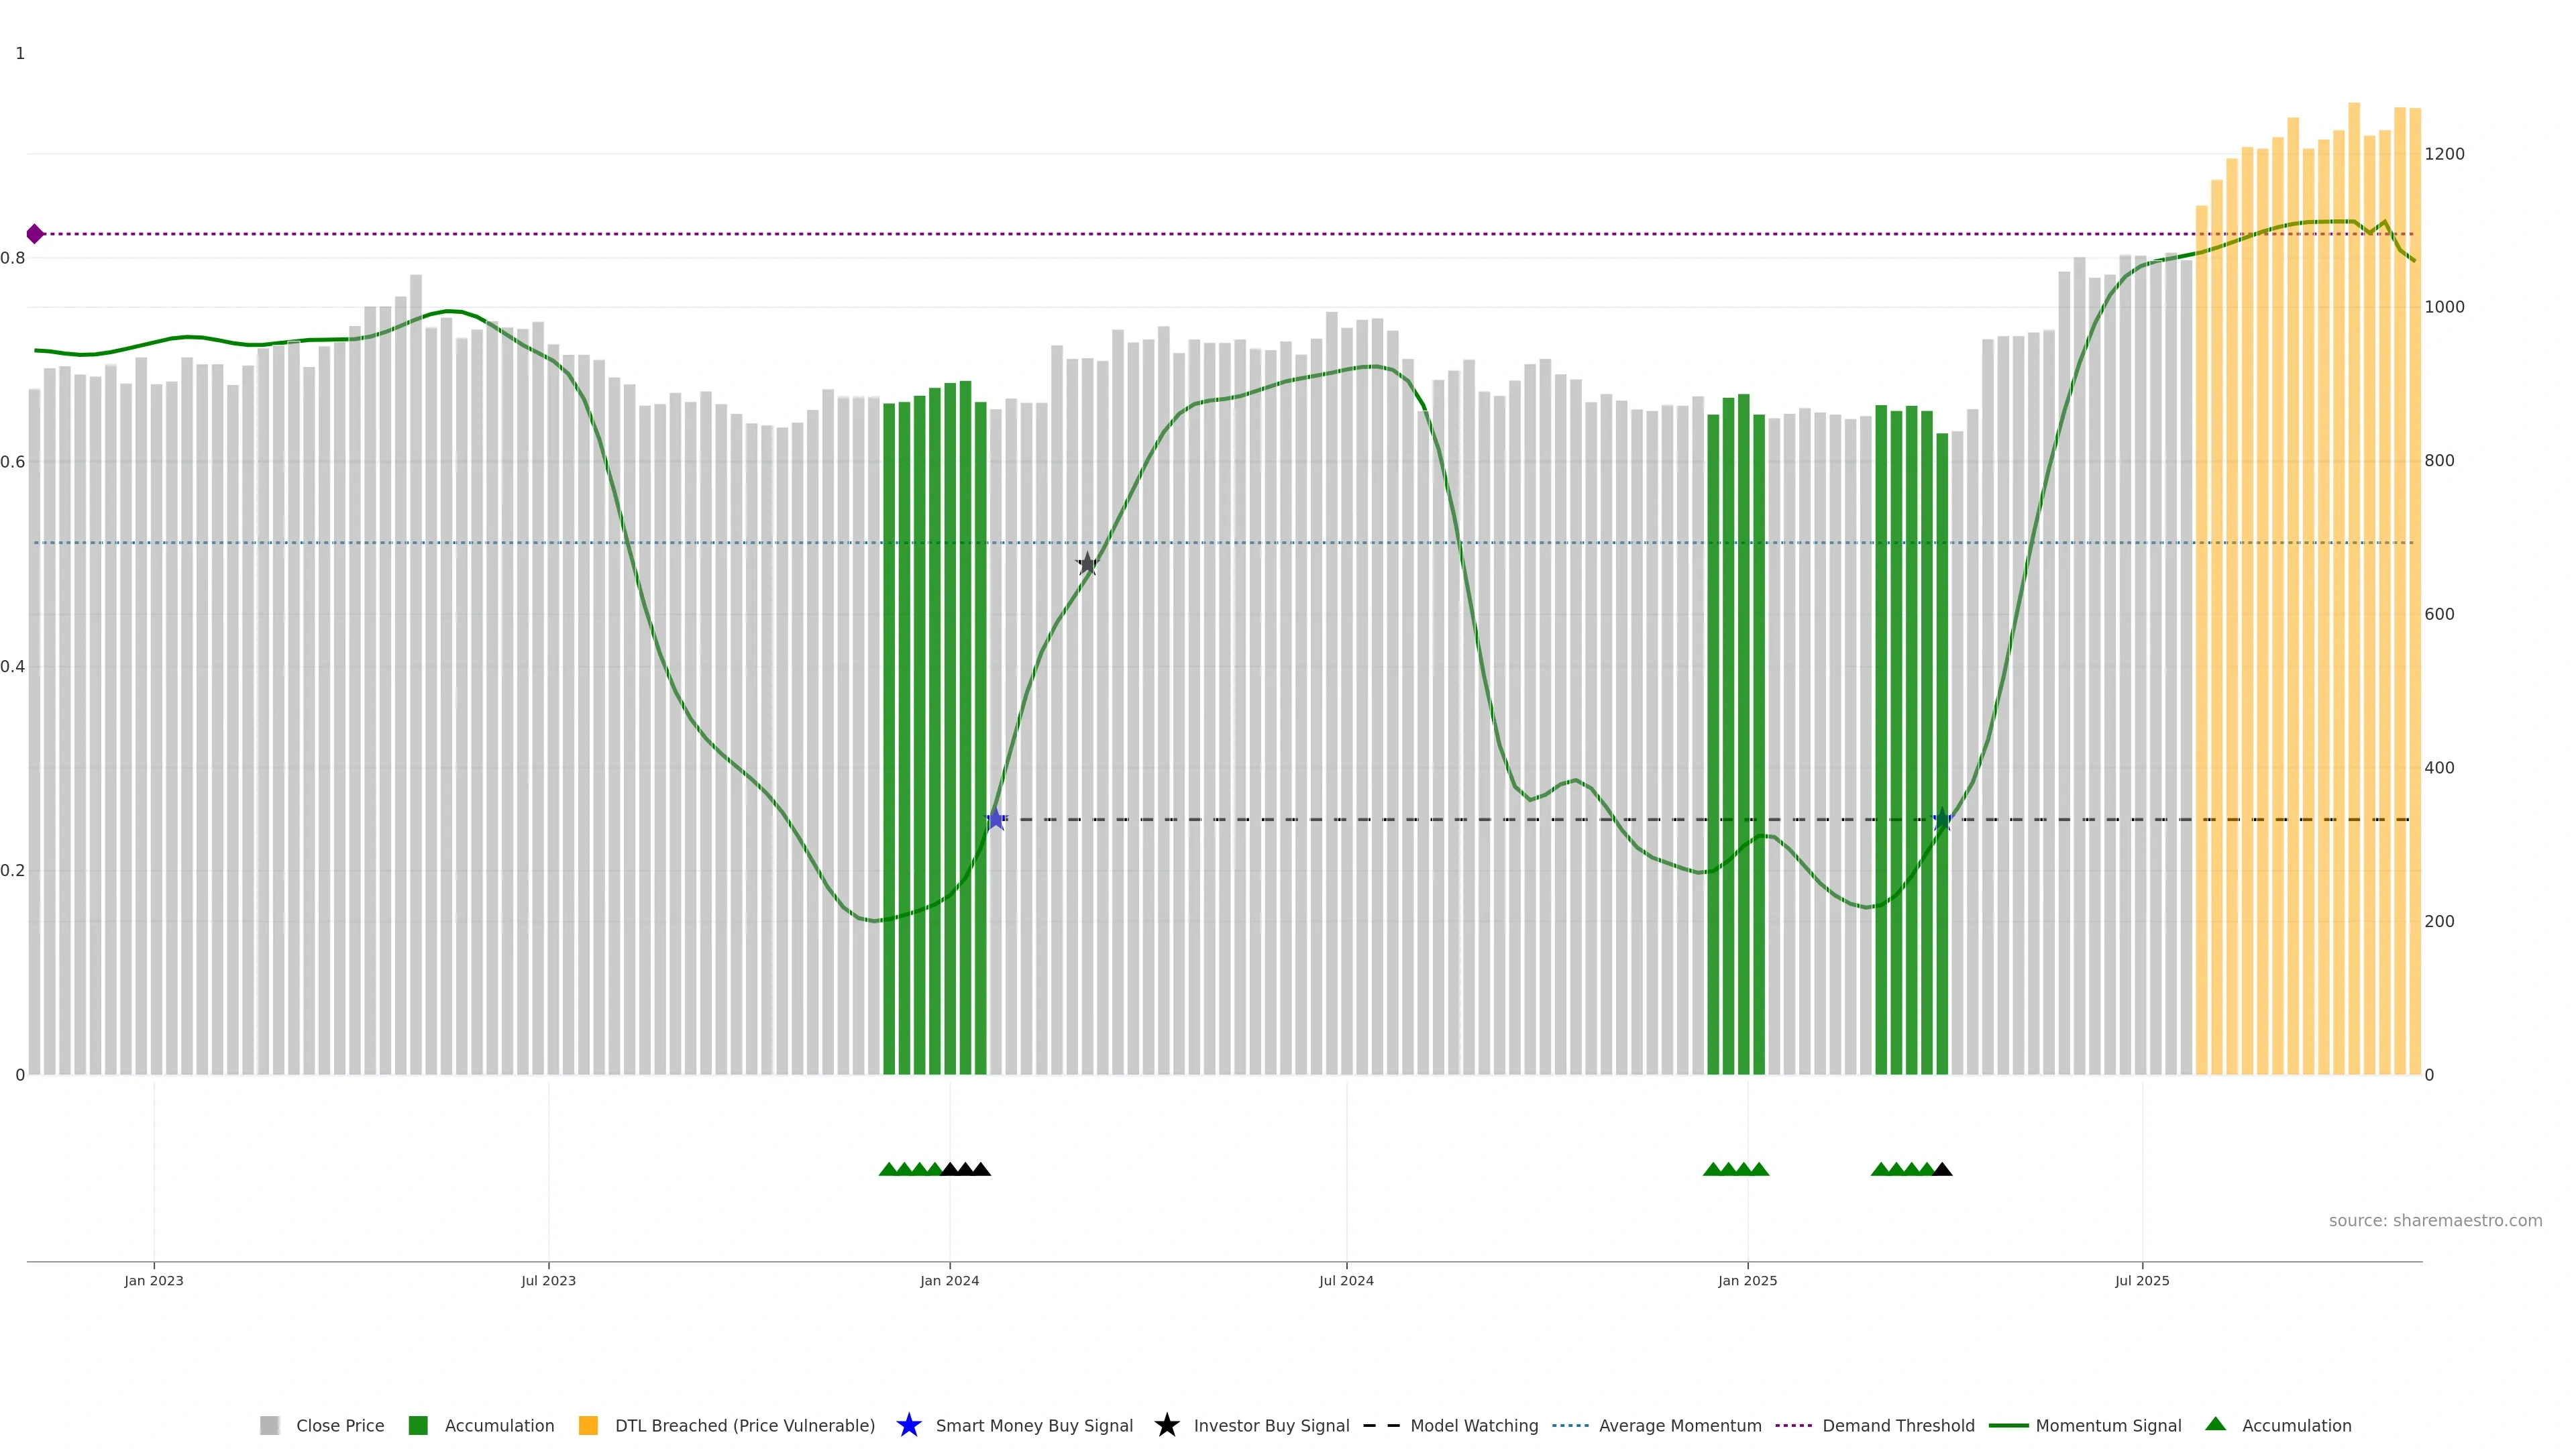2576x1449 pixels.
Task: Click the 1200 right-axis label
Action: (x=2444, y=154)
